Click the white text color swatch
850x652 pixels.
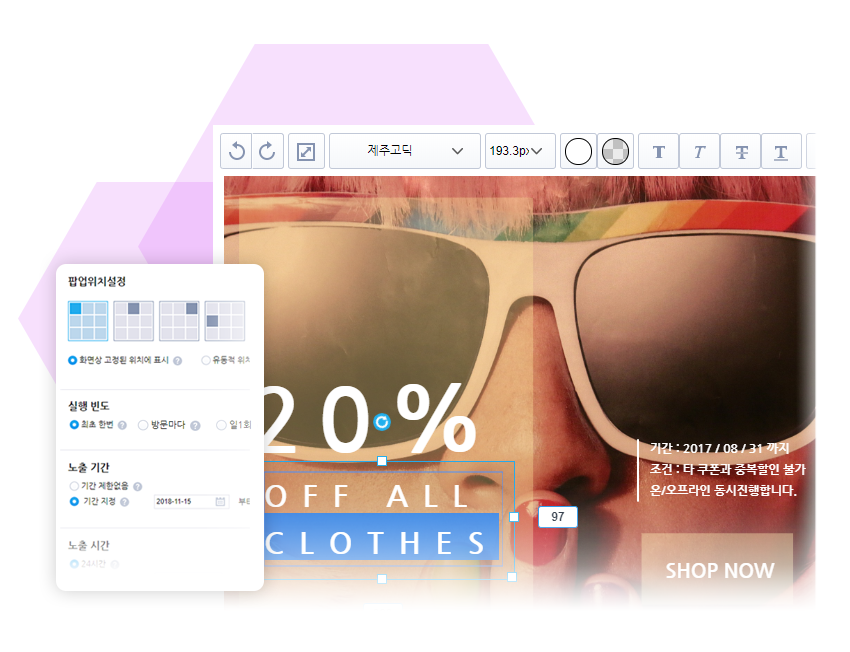(579, 151)
